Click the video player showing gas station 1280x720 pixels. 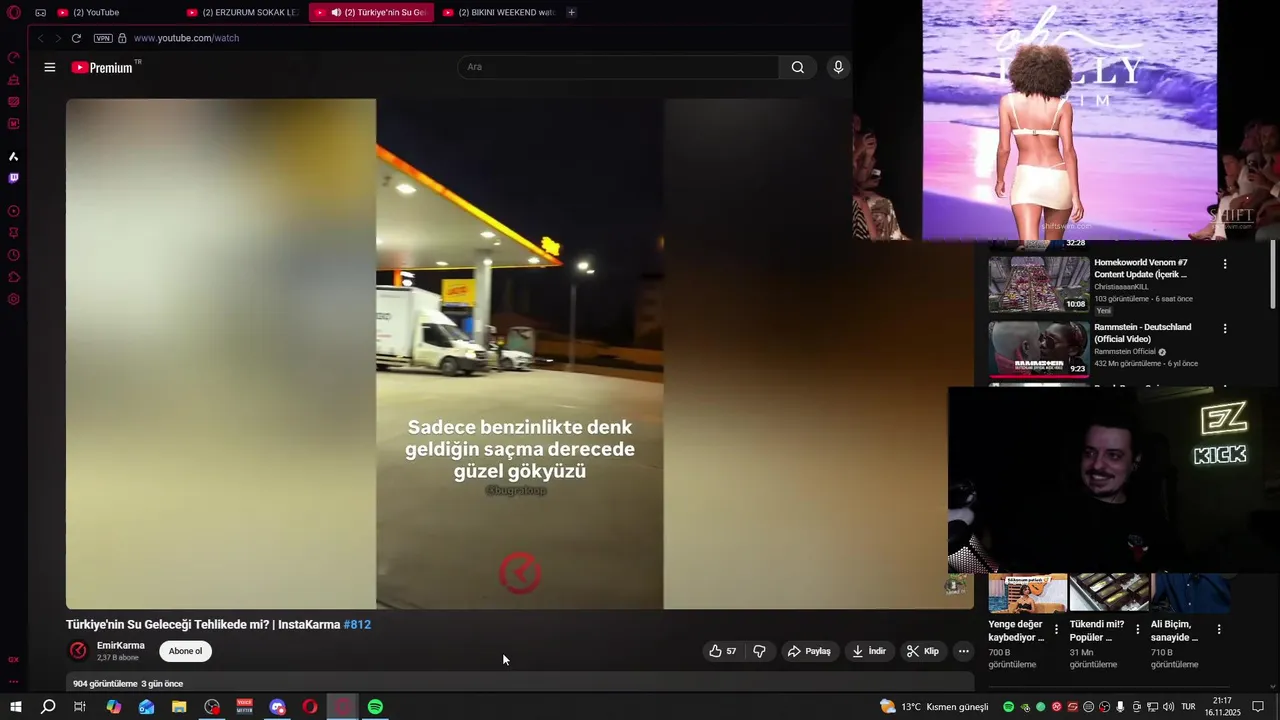(x=519, y=353)
